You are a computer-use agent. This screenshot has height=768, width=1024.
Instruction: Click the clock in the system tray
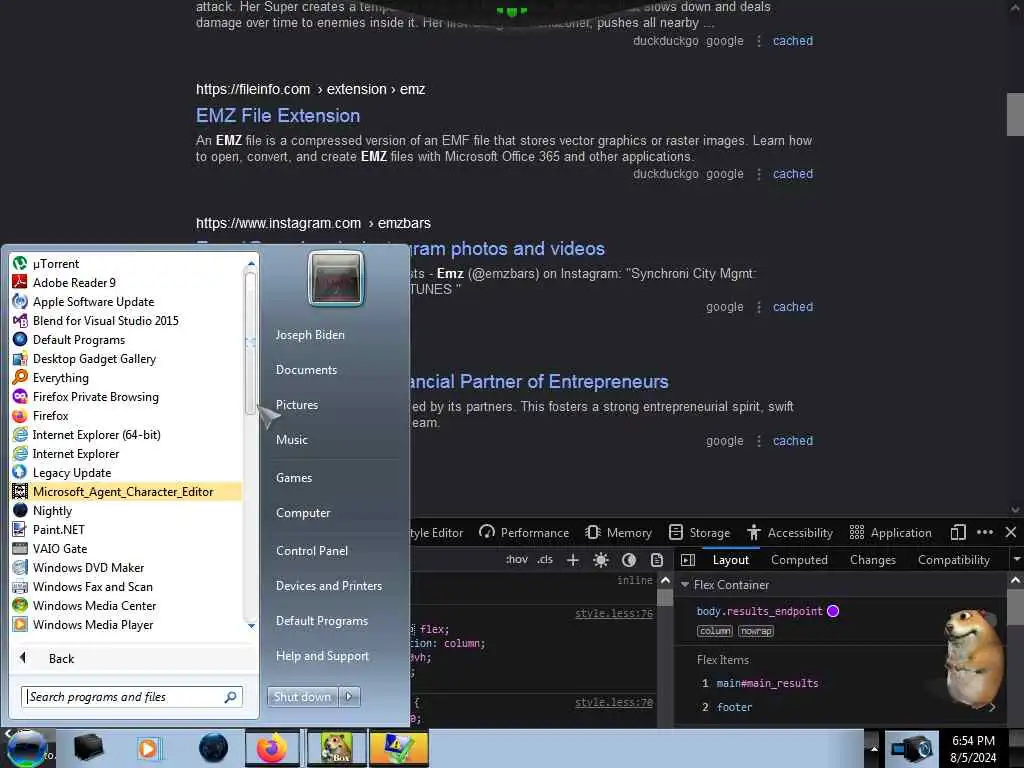973,749
